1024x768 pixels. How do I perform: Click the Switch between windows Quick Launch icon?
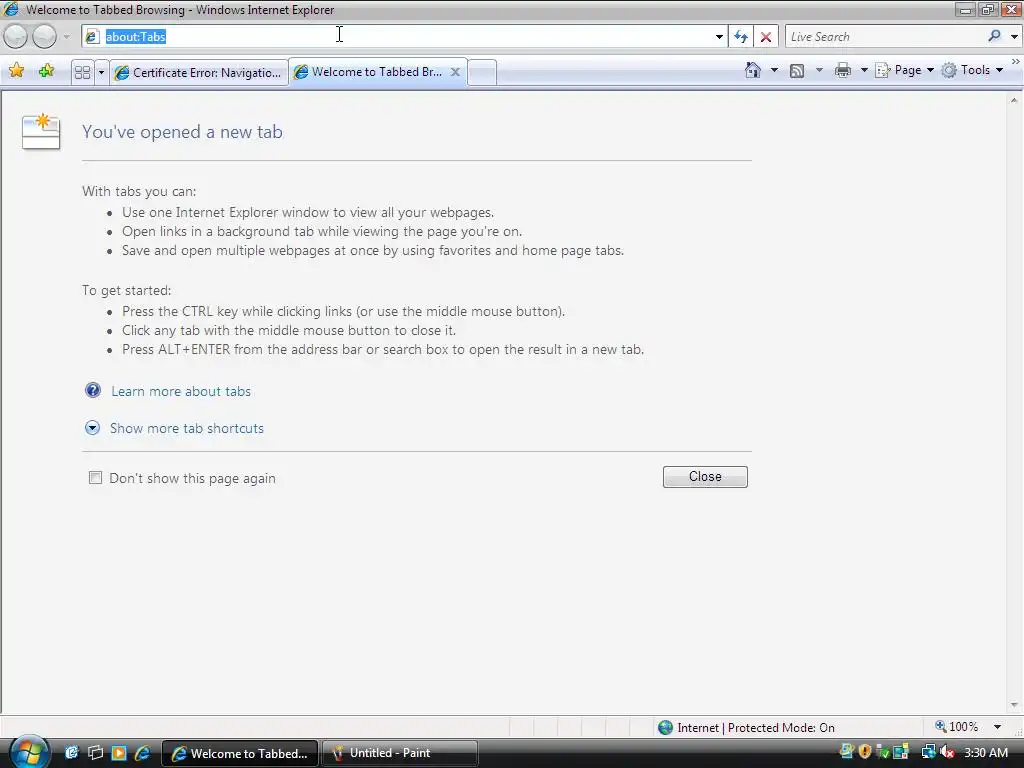(95, 753)
